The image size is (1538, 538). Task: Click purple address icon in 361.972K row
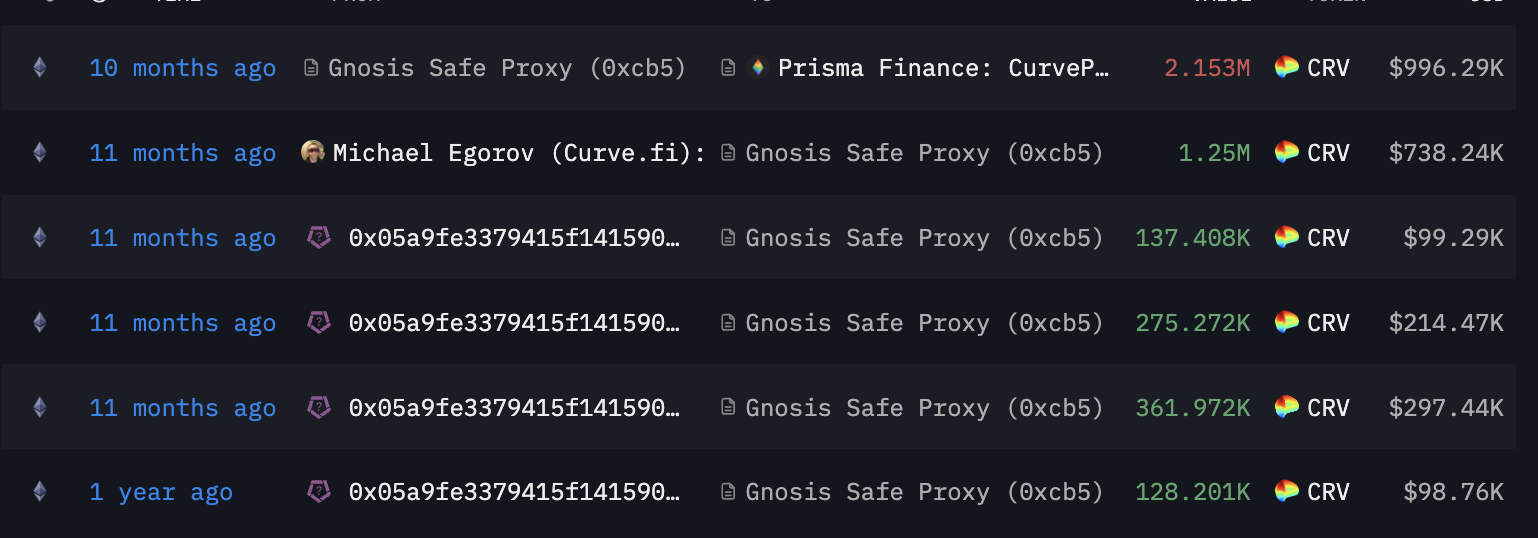tap(318, 408)
